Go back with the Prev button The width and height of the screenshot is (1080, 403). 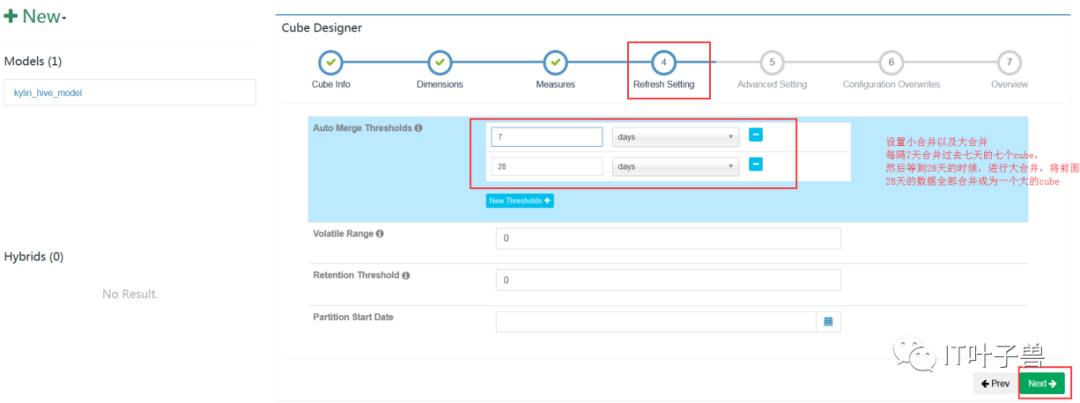995,383
